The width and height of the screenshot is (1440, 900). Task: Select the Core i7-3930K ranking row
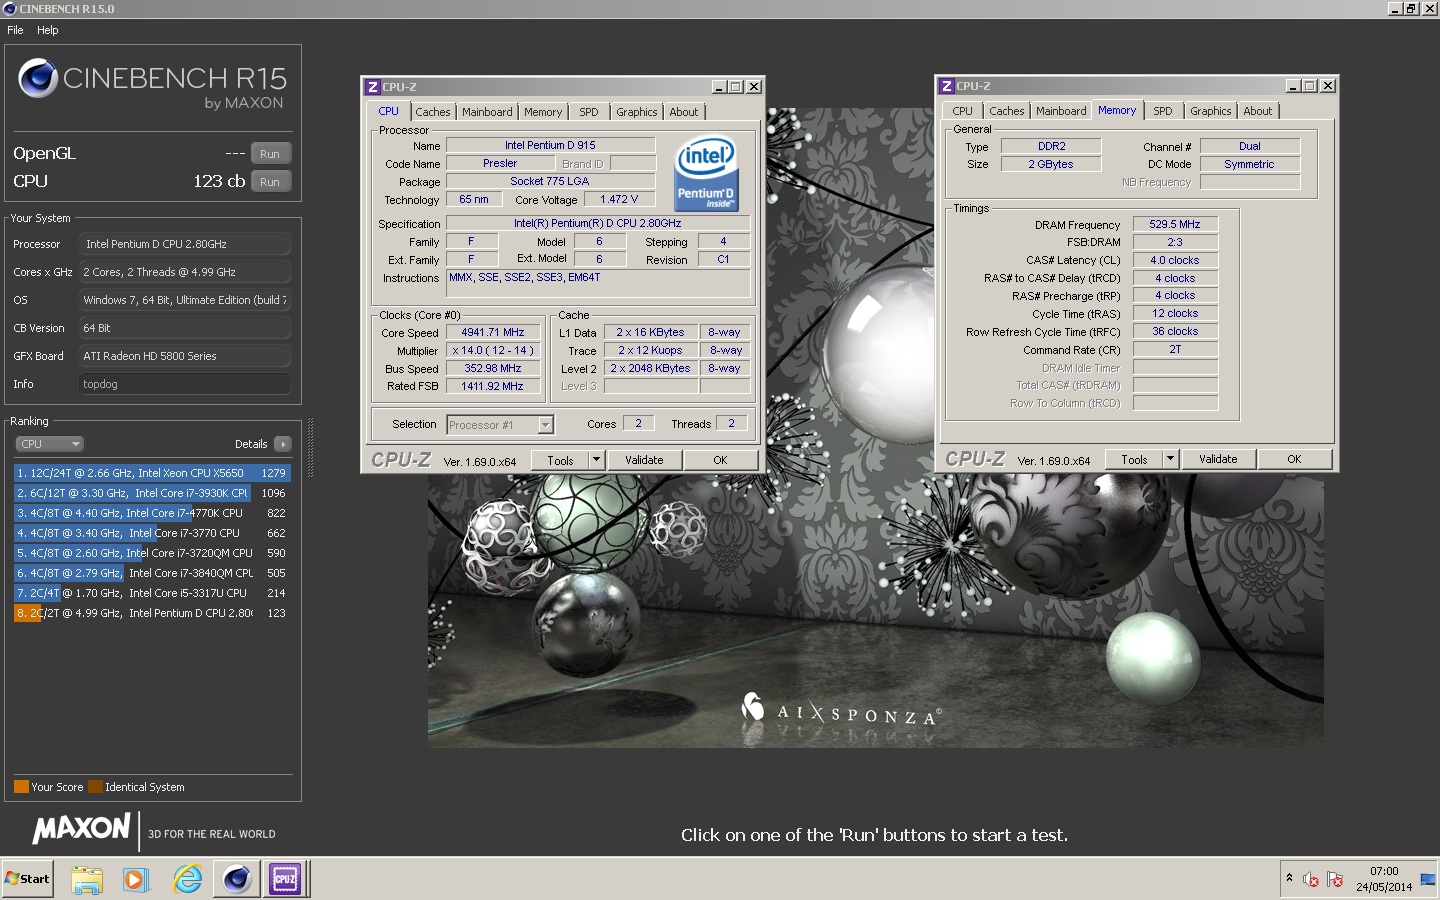pos(152,493)
